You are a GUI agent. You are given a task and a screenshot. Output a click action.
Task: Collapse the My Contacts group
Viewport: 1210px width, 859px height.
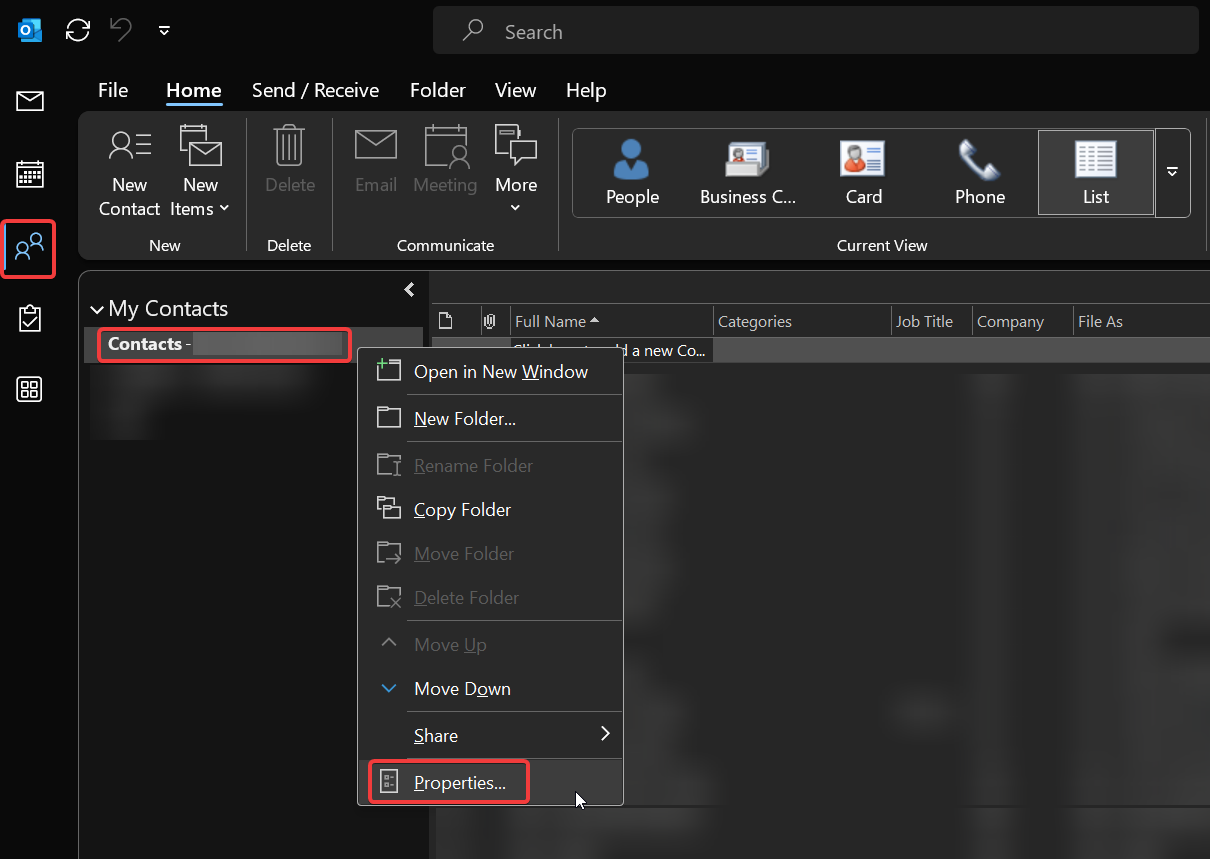[97, 309]
